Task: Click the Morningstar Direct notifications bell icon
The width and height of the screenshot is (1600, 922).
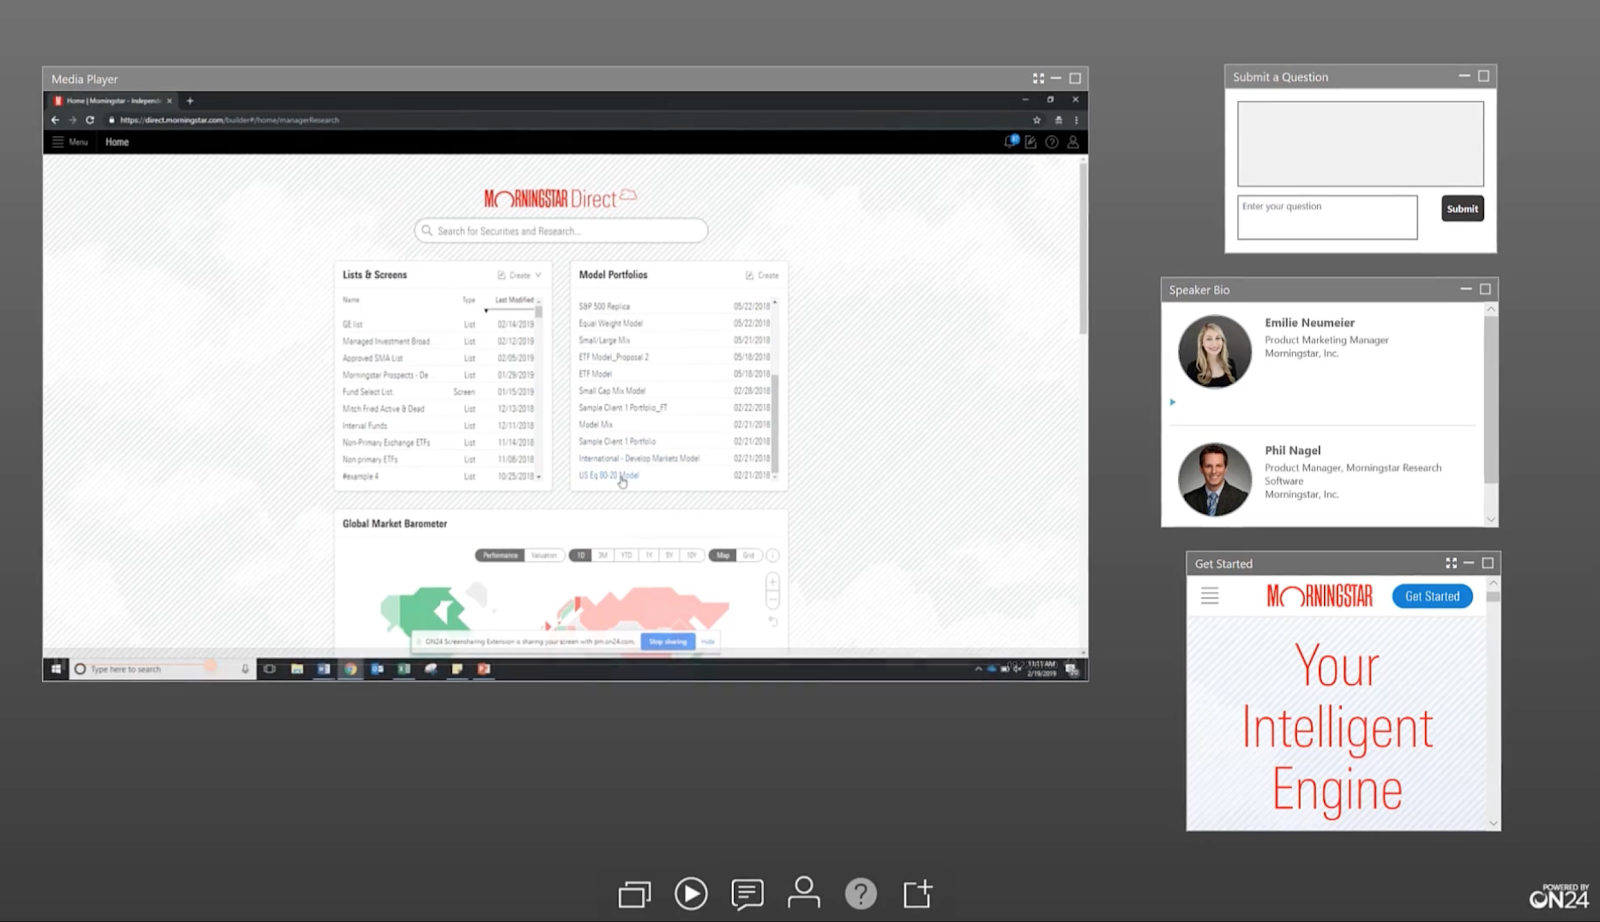Action: [x=1010, y=142]
